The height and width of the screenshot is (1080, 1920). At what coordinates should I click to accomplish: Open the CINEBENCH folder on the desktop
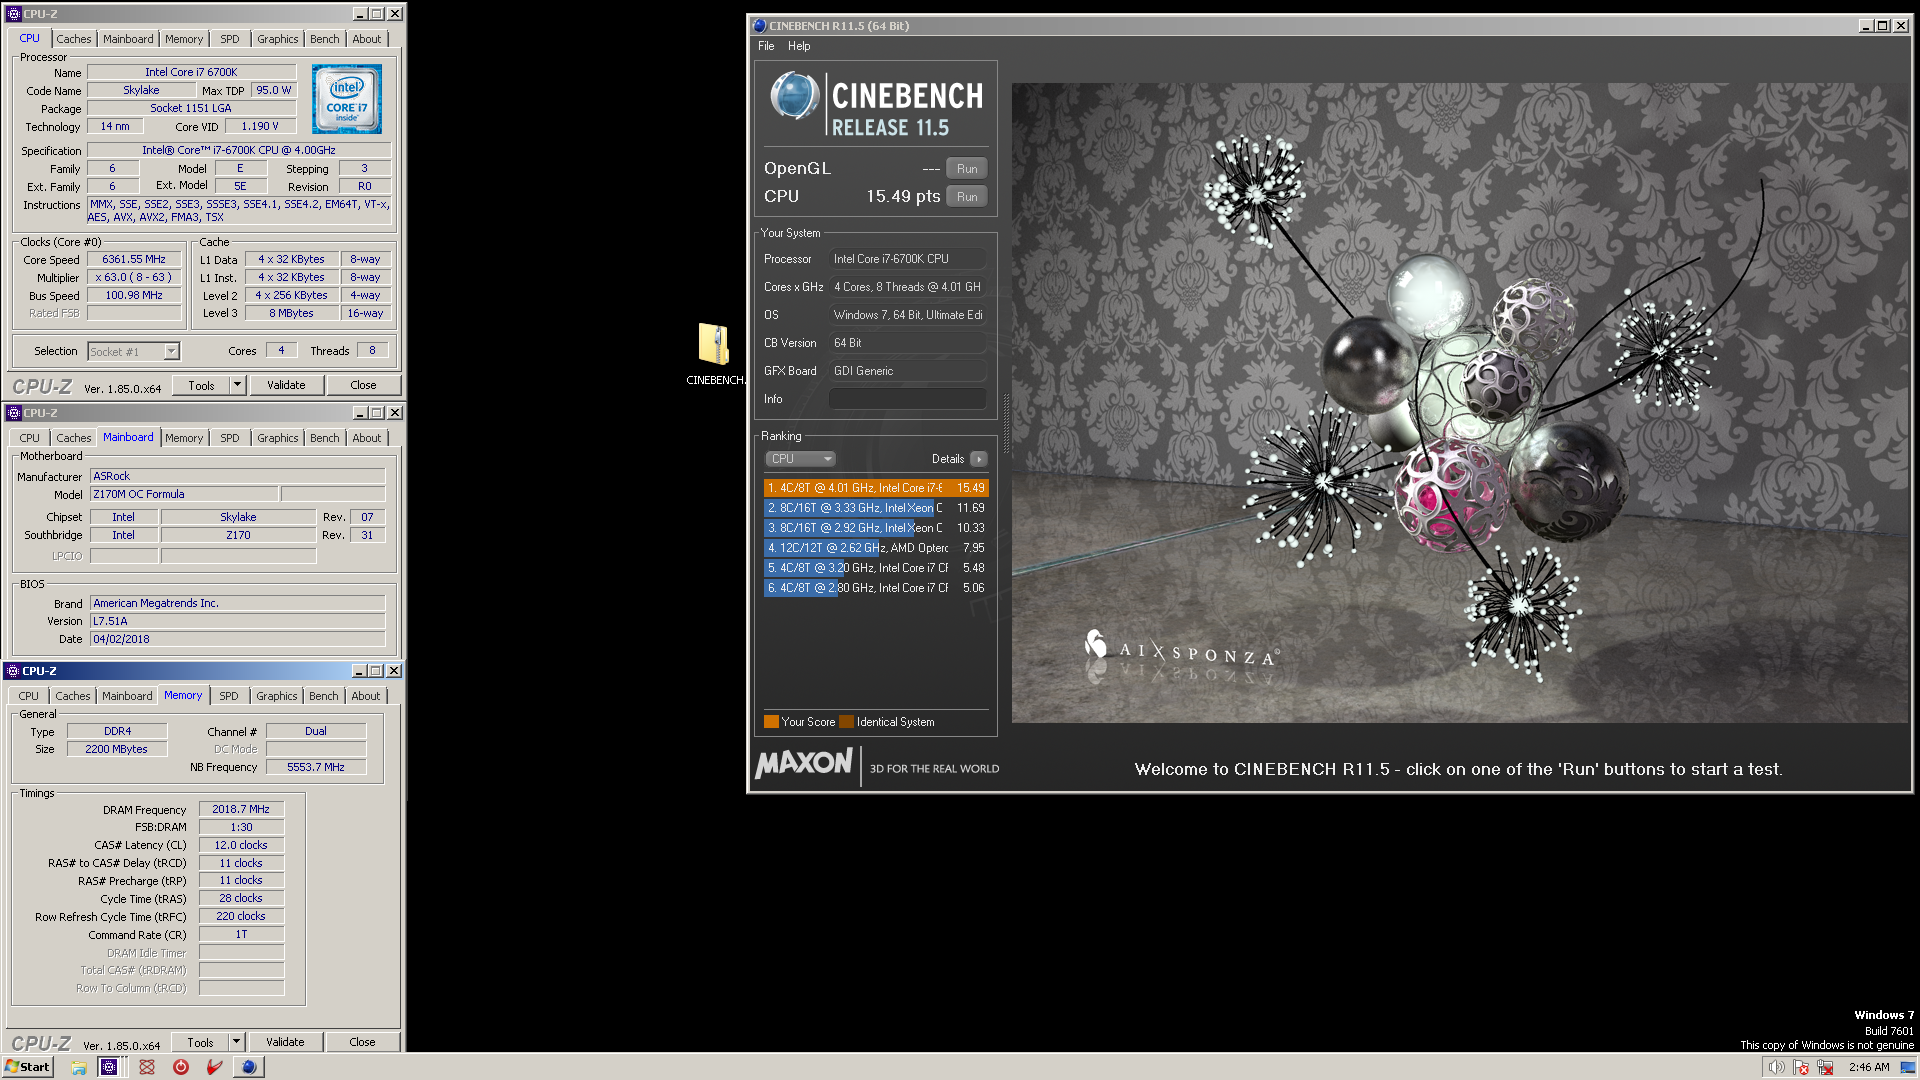(714, 352)
